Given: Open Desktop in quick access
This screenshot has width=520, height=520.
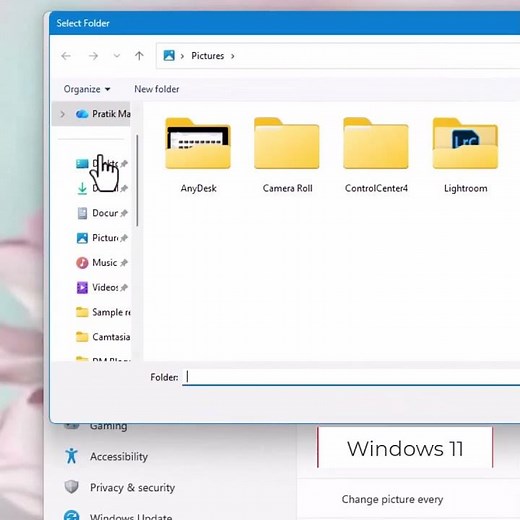Looking at the screenshot, I should [102, 164].
